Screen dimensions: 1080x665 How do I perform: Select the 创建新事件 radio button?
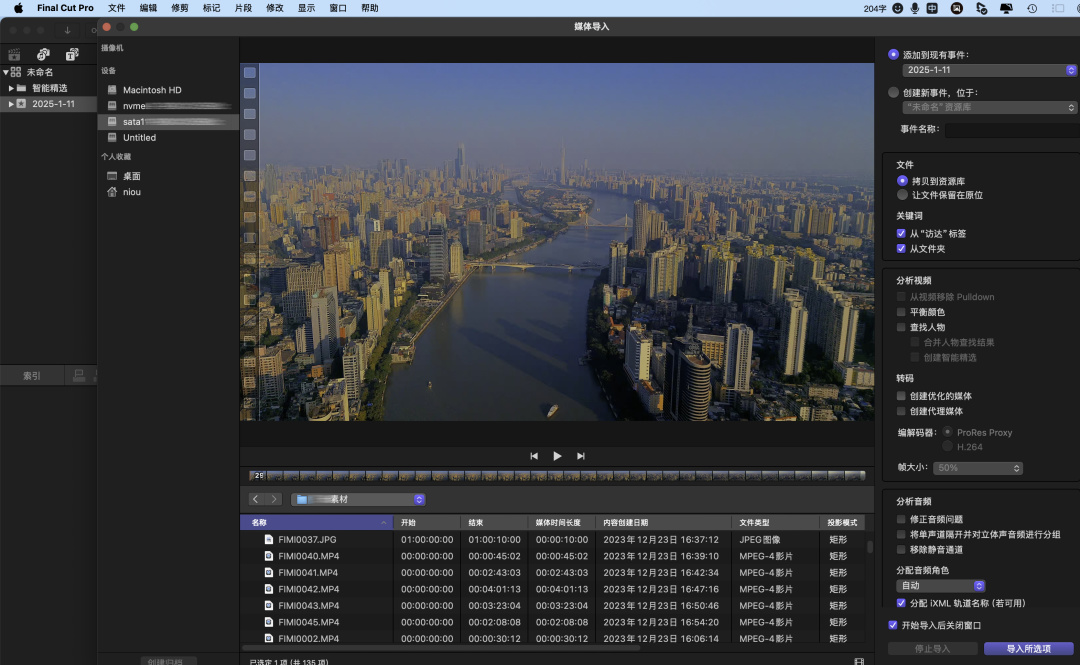point(893,92)
